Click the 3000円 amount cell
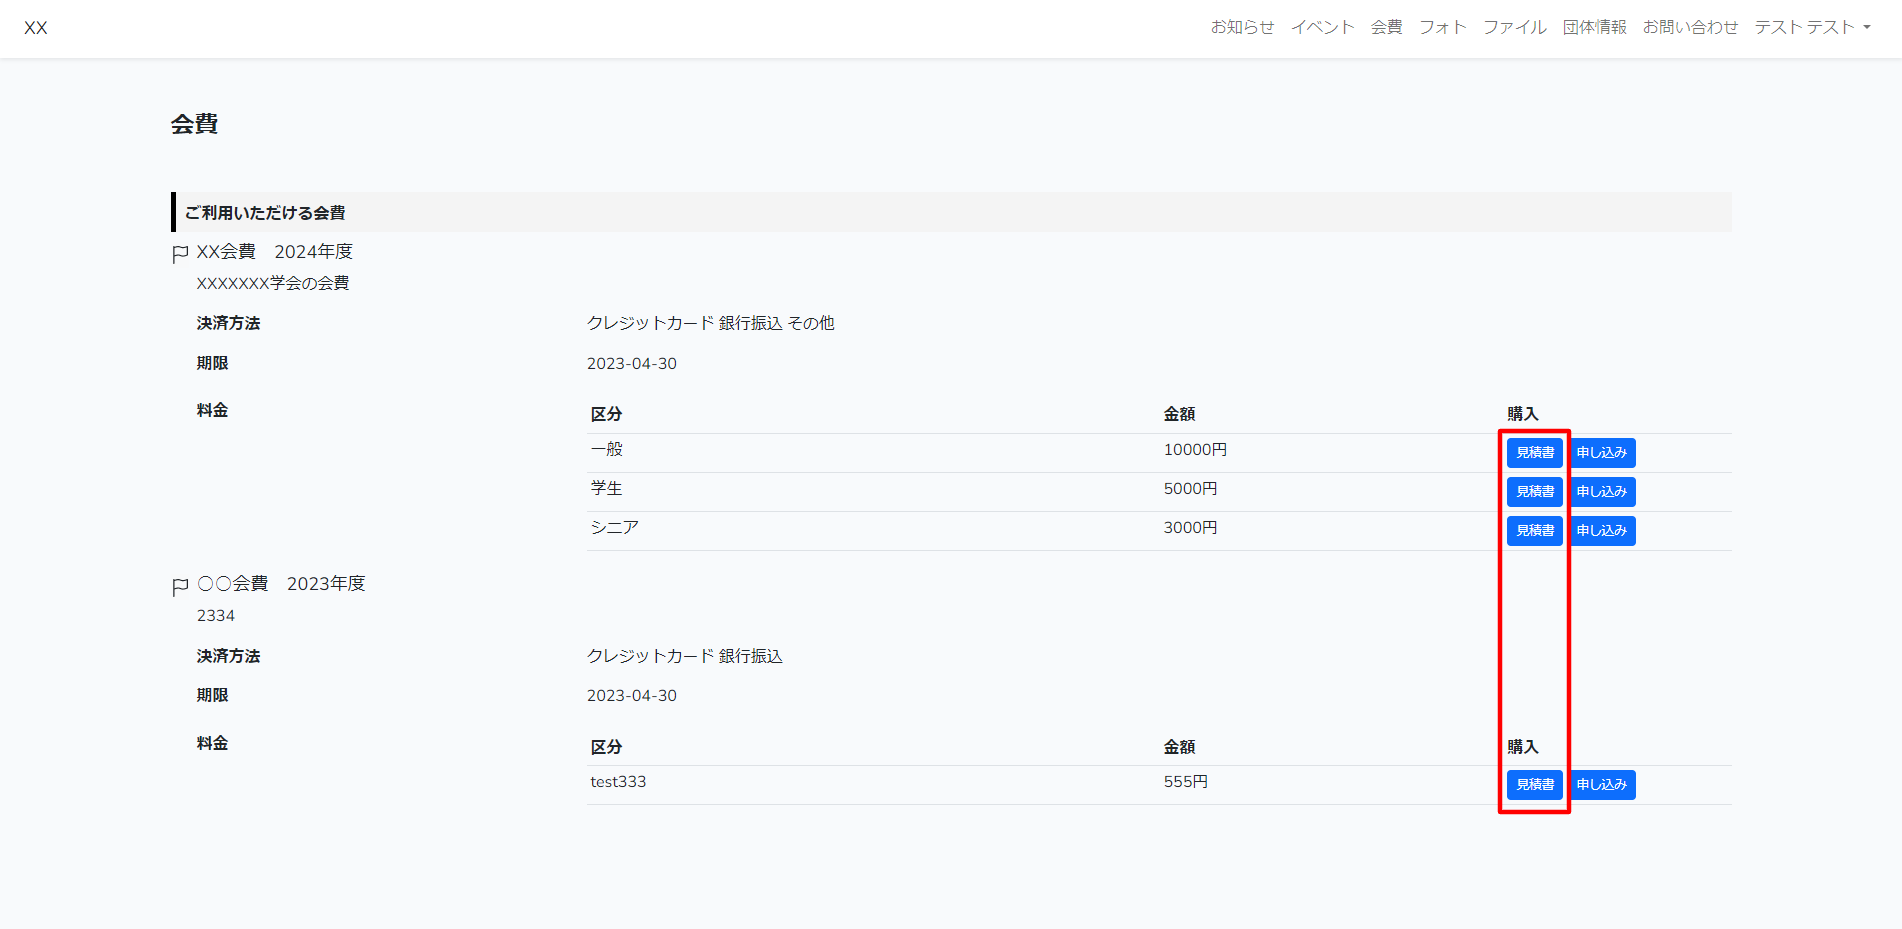 pos(1190,528)
